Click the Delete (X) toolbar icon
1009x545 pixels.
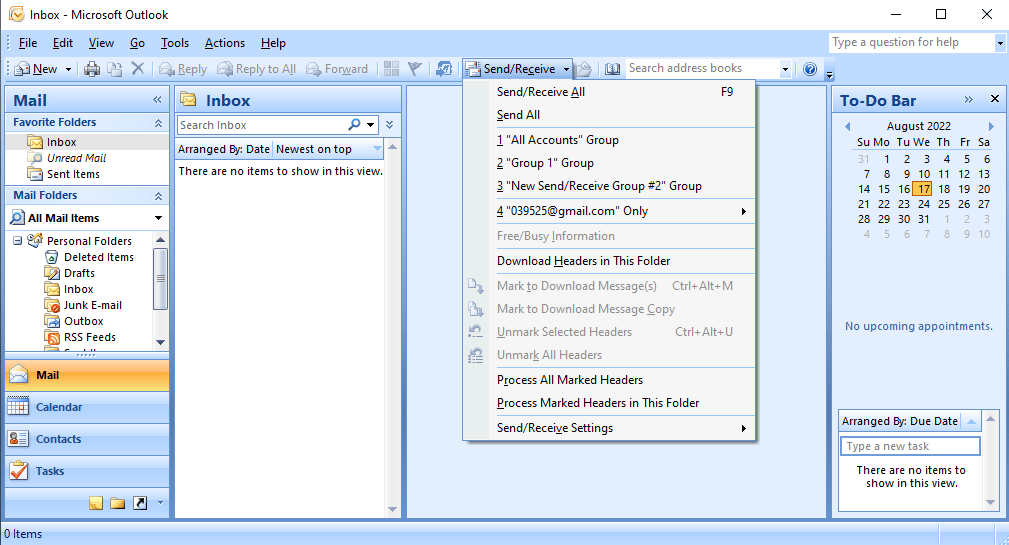[138, 68]
